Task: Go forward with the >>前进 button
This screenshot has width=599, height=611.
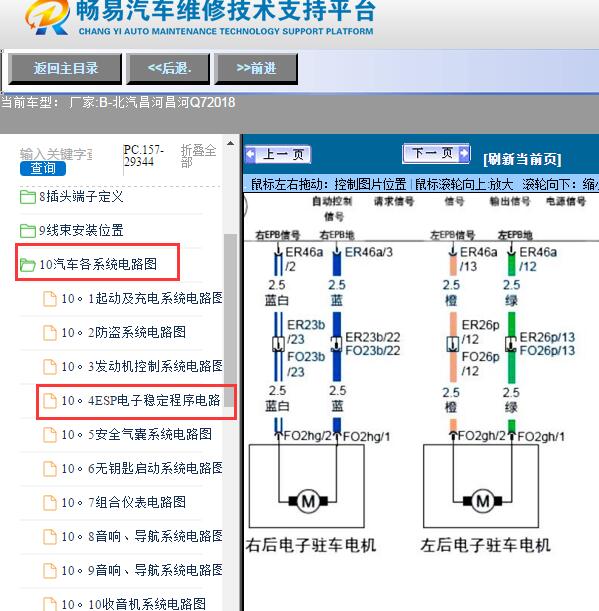Action: [256, 69]
